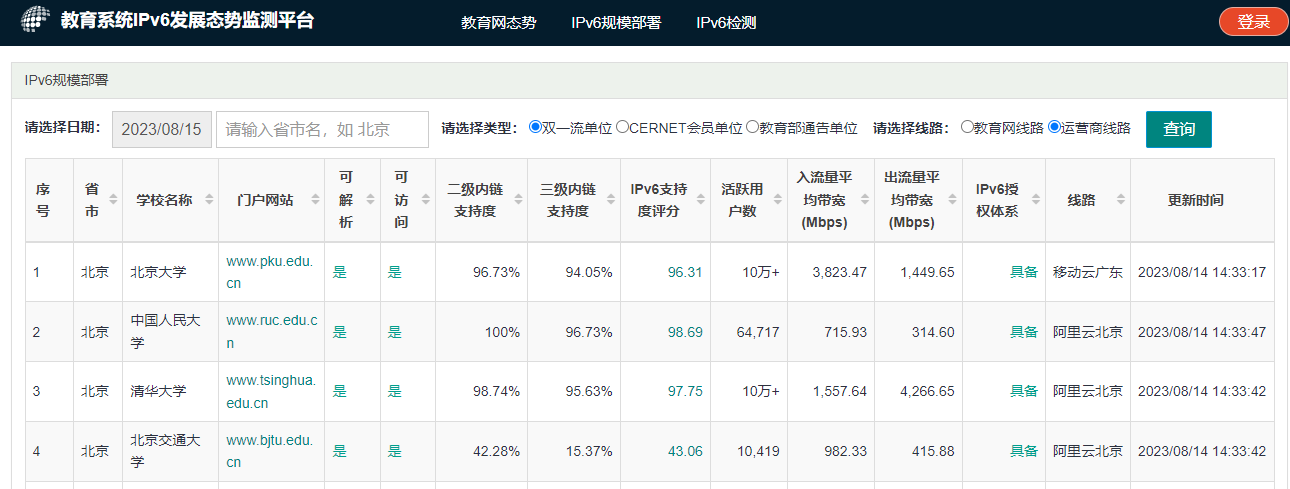
Task: Sort by 门户网站 column sort icon
Action: (x=315, y=200)
